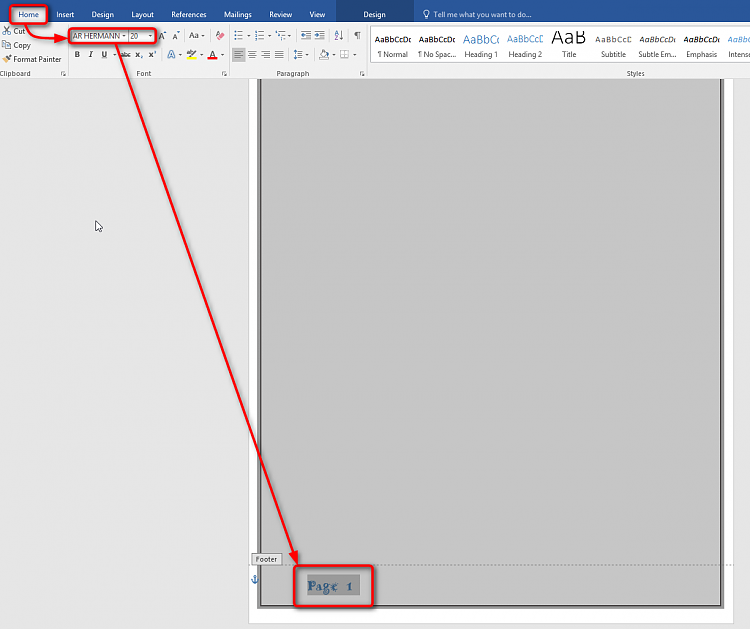
Task: Click the Decrease Indent icon
Action: point(306,35)
